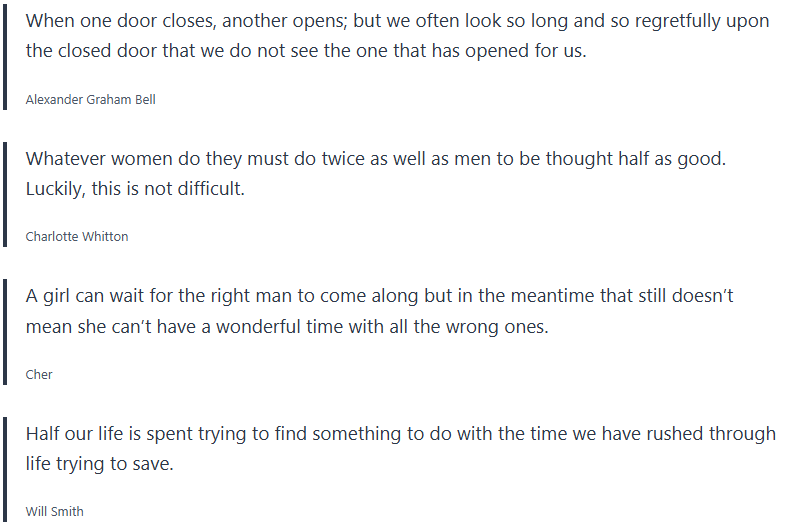808x527 pixels.
Task: Click the Charlotte Whitton author name
Action: (x=77, y=237)
